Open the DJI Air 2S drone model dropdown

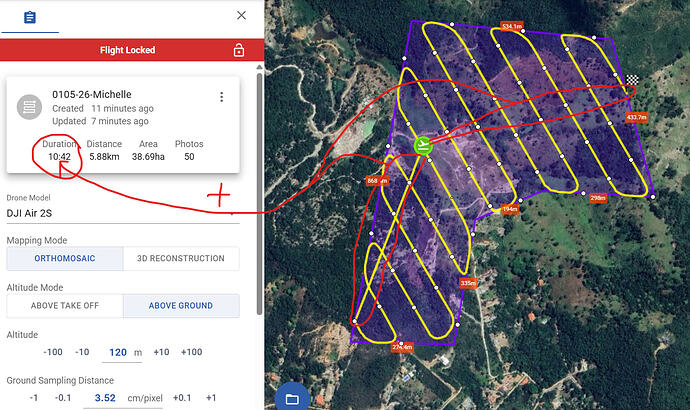pyautogui.click(x=122, y=214)
